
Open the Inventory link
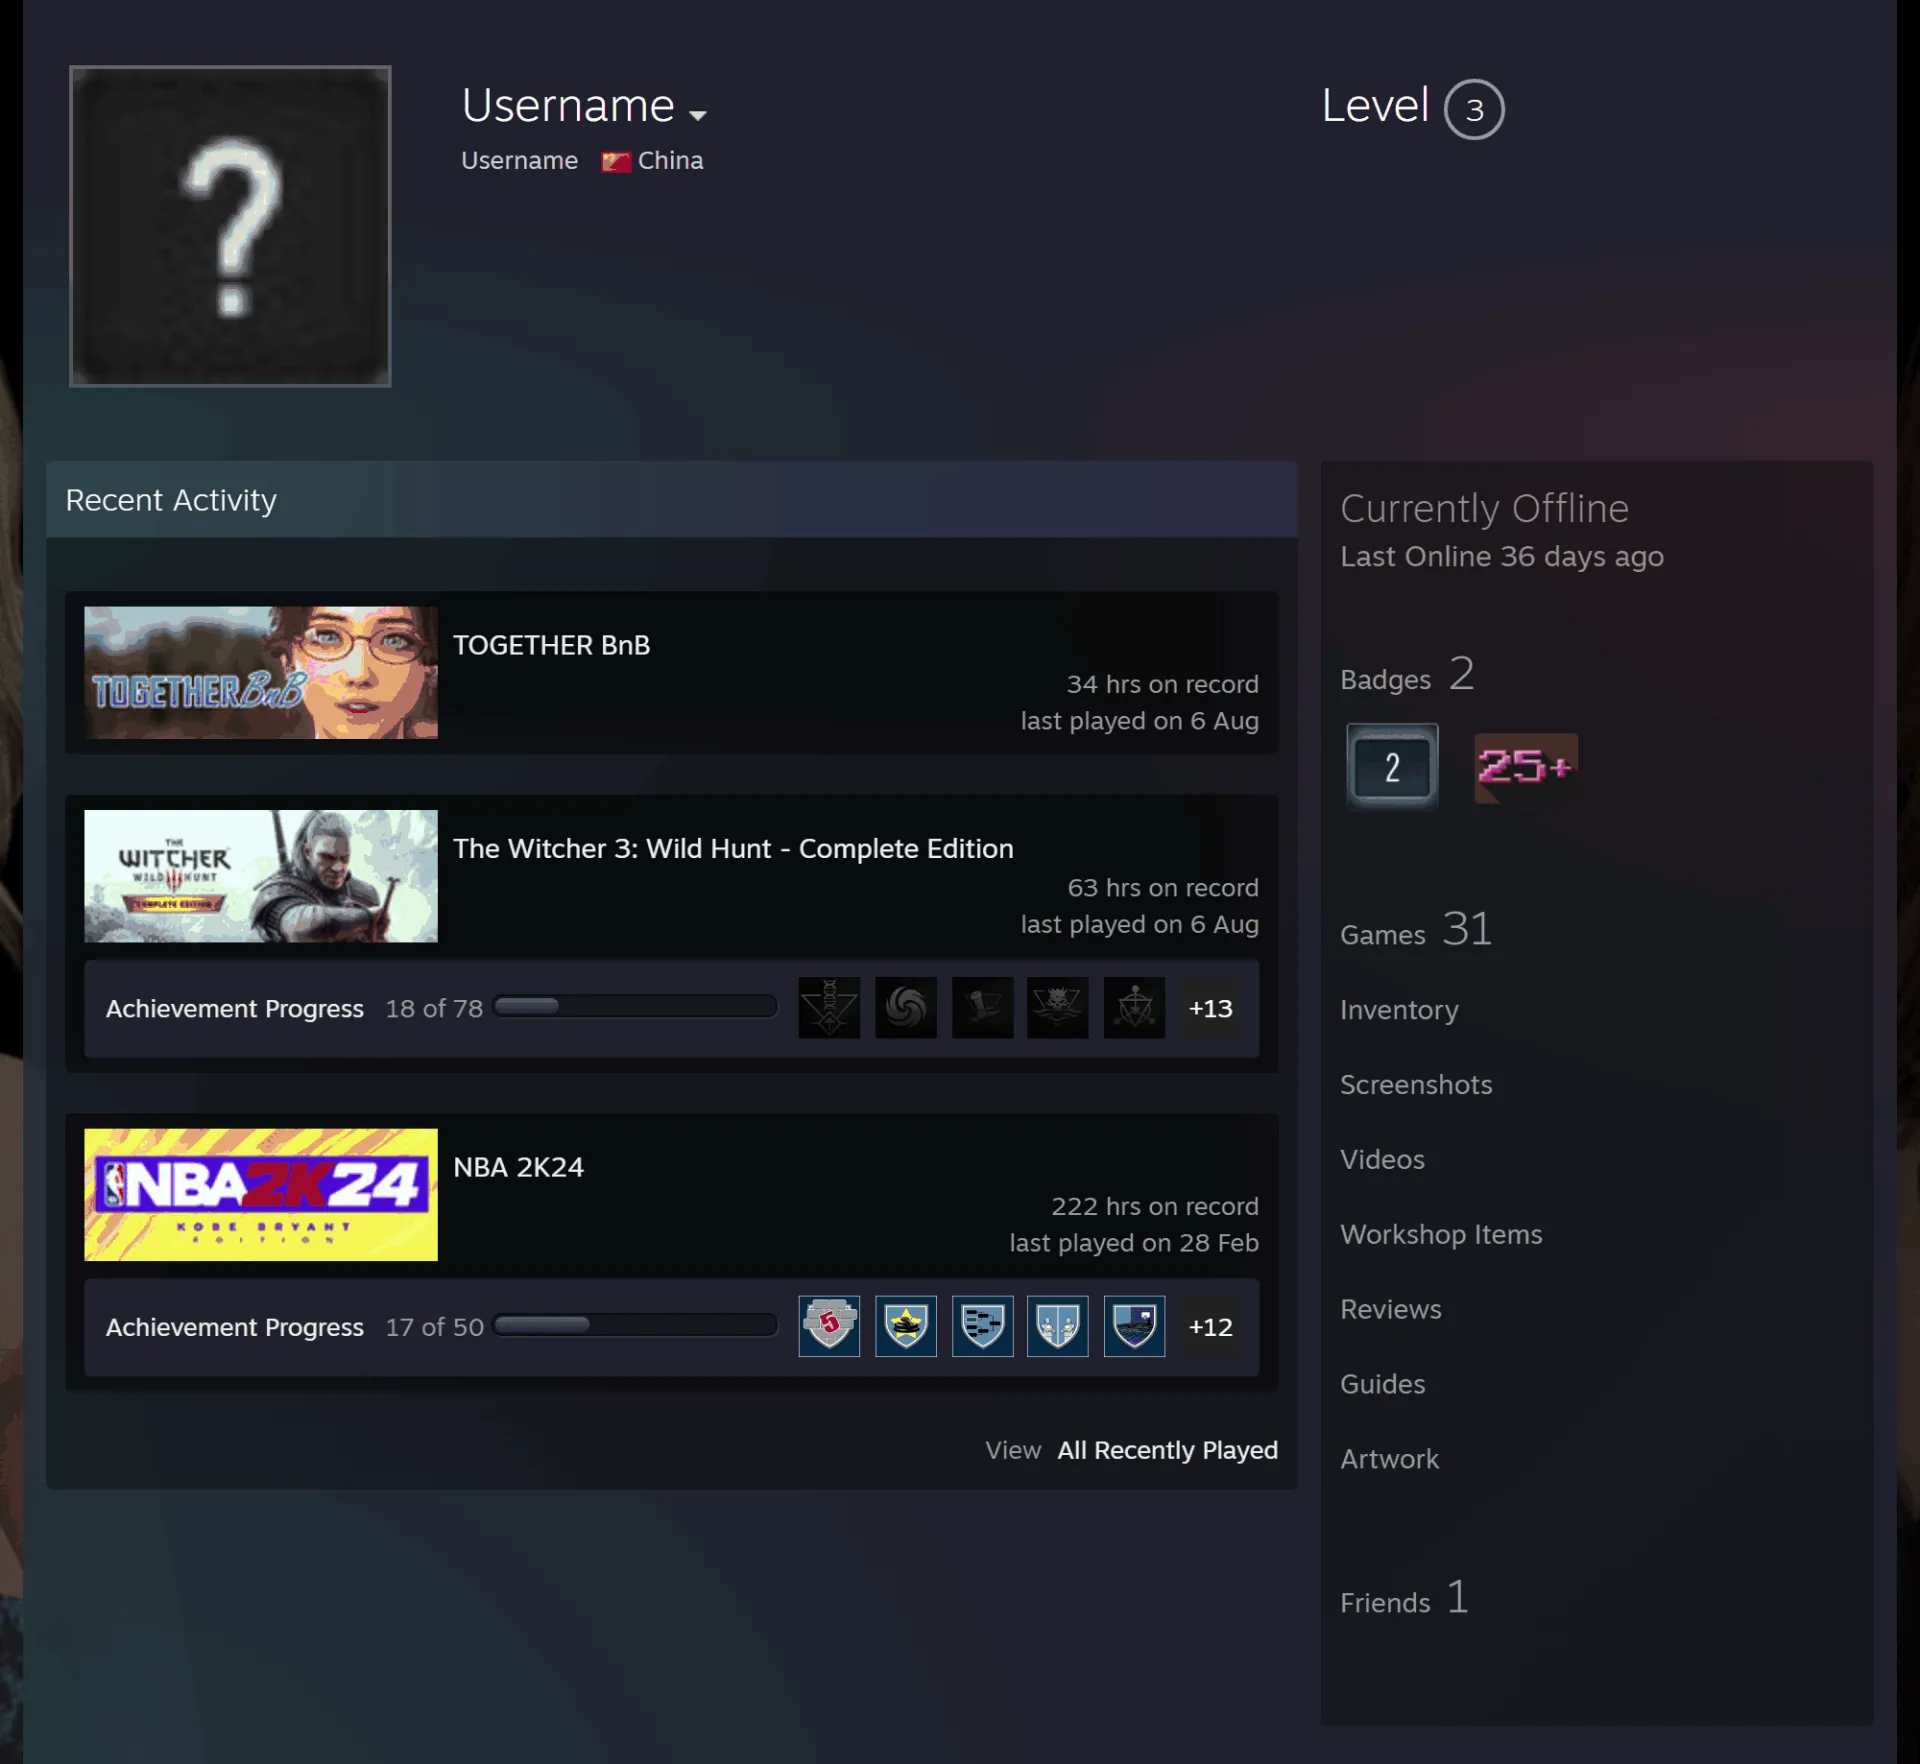pyautogui.click(x=1399, y=1010)
